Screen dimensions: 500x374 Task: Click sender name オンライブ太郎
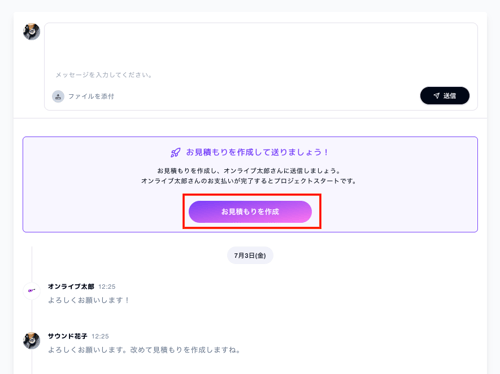click(71, 286)
